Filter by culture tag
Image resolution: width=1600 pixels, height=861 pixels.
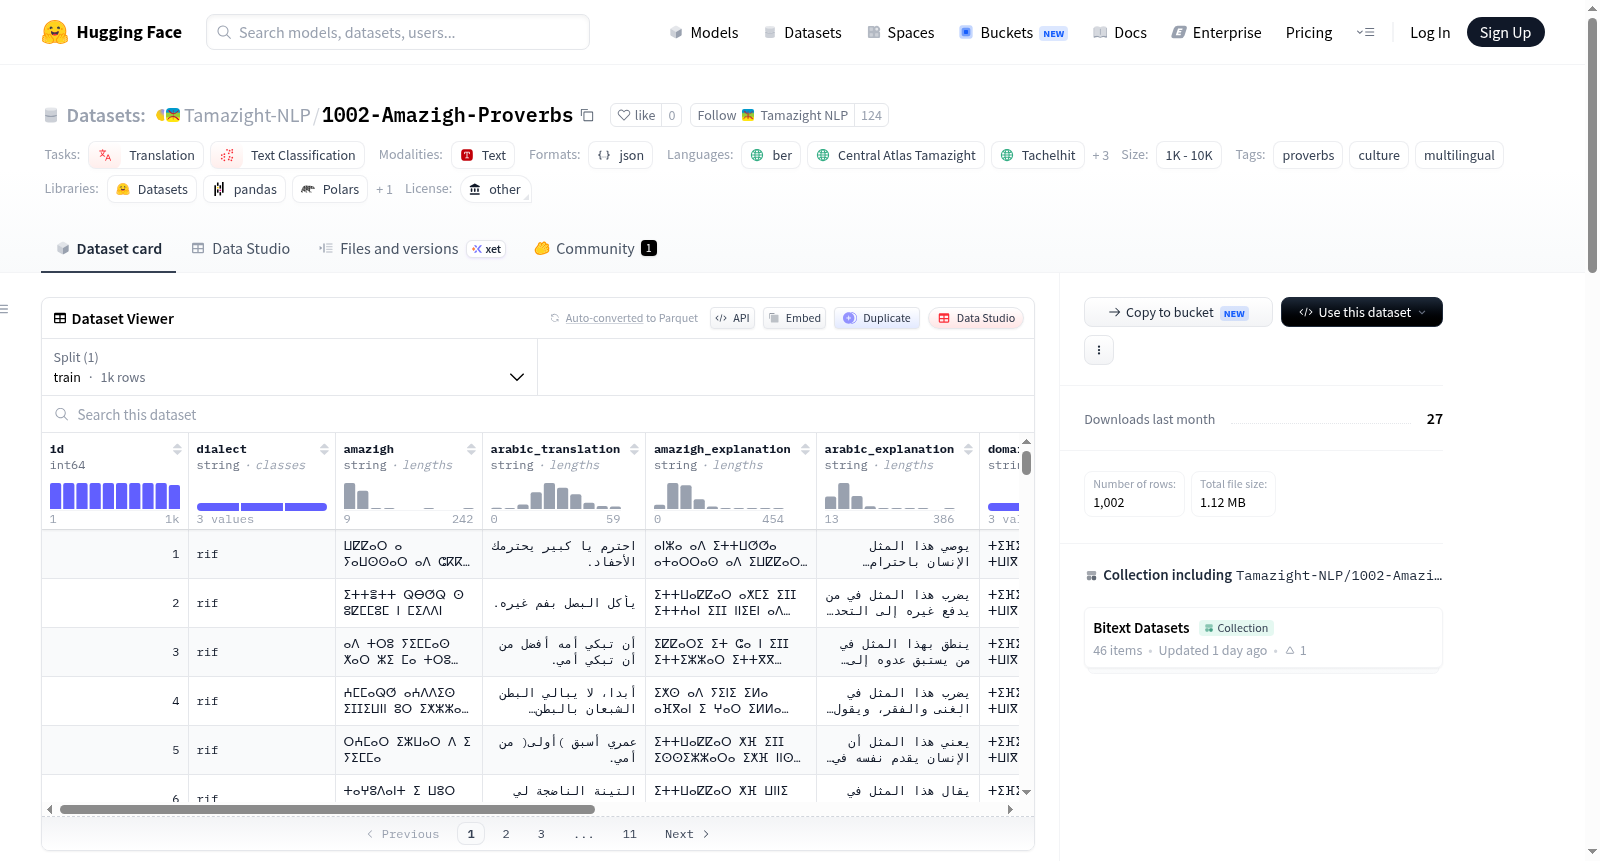point(1379,155)
